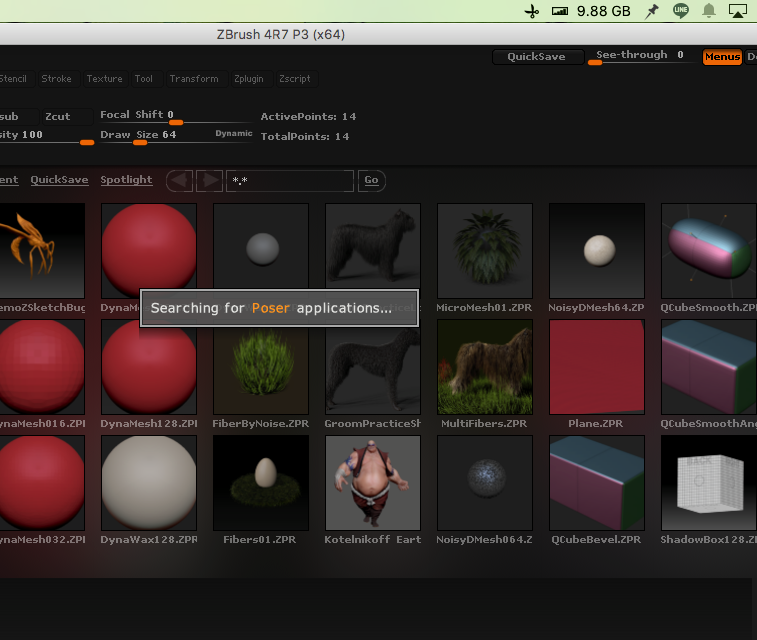
Task: Open the DynaWax128.ZPR project thumbnail
Action: 149,483
